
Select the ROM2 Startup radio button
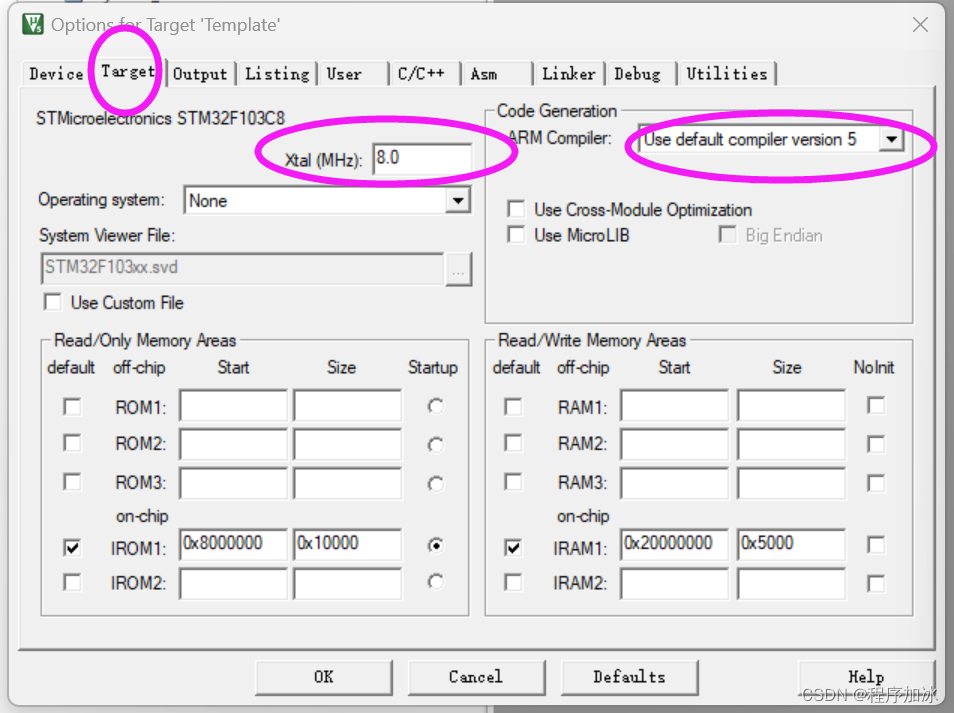click(x=435, y=445)
